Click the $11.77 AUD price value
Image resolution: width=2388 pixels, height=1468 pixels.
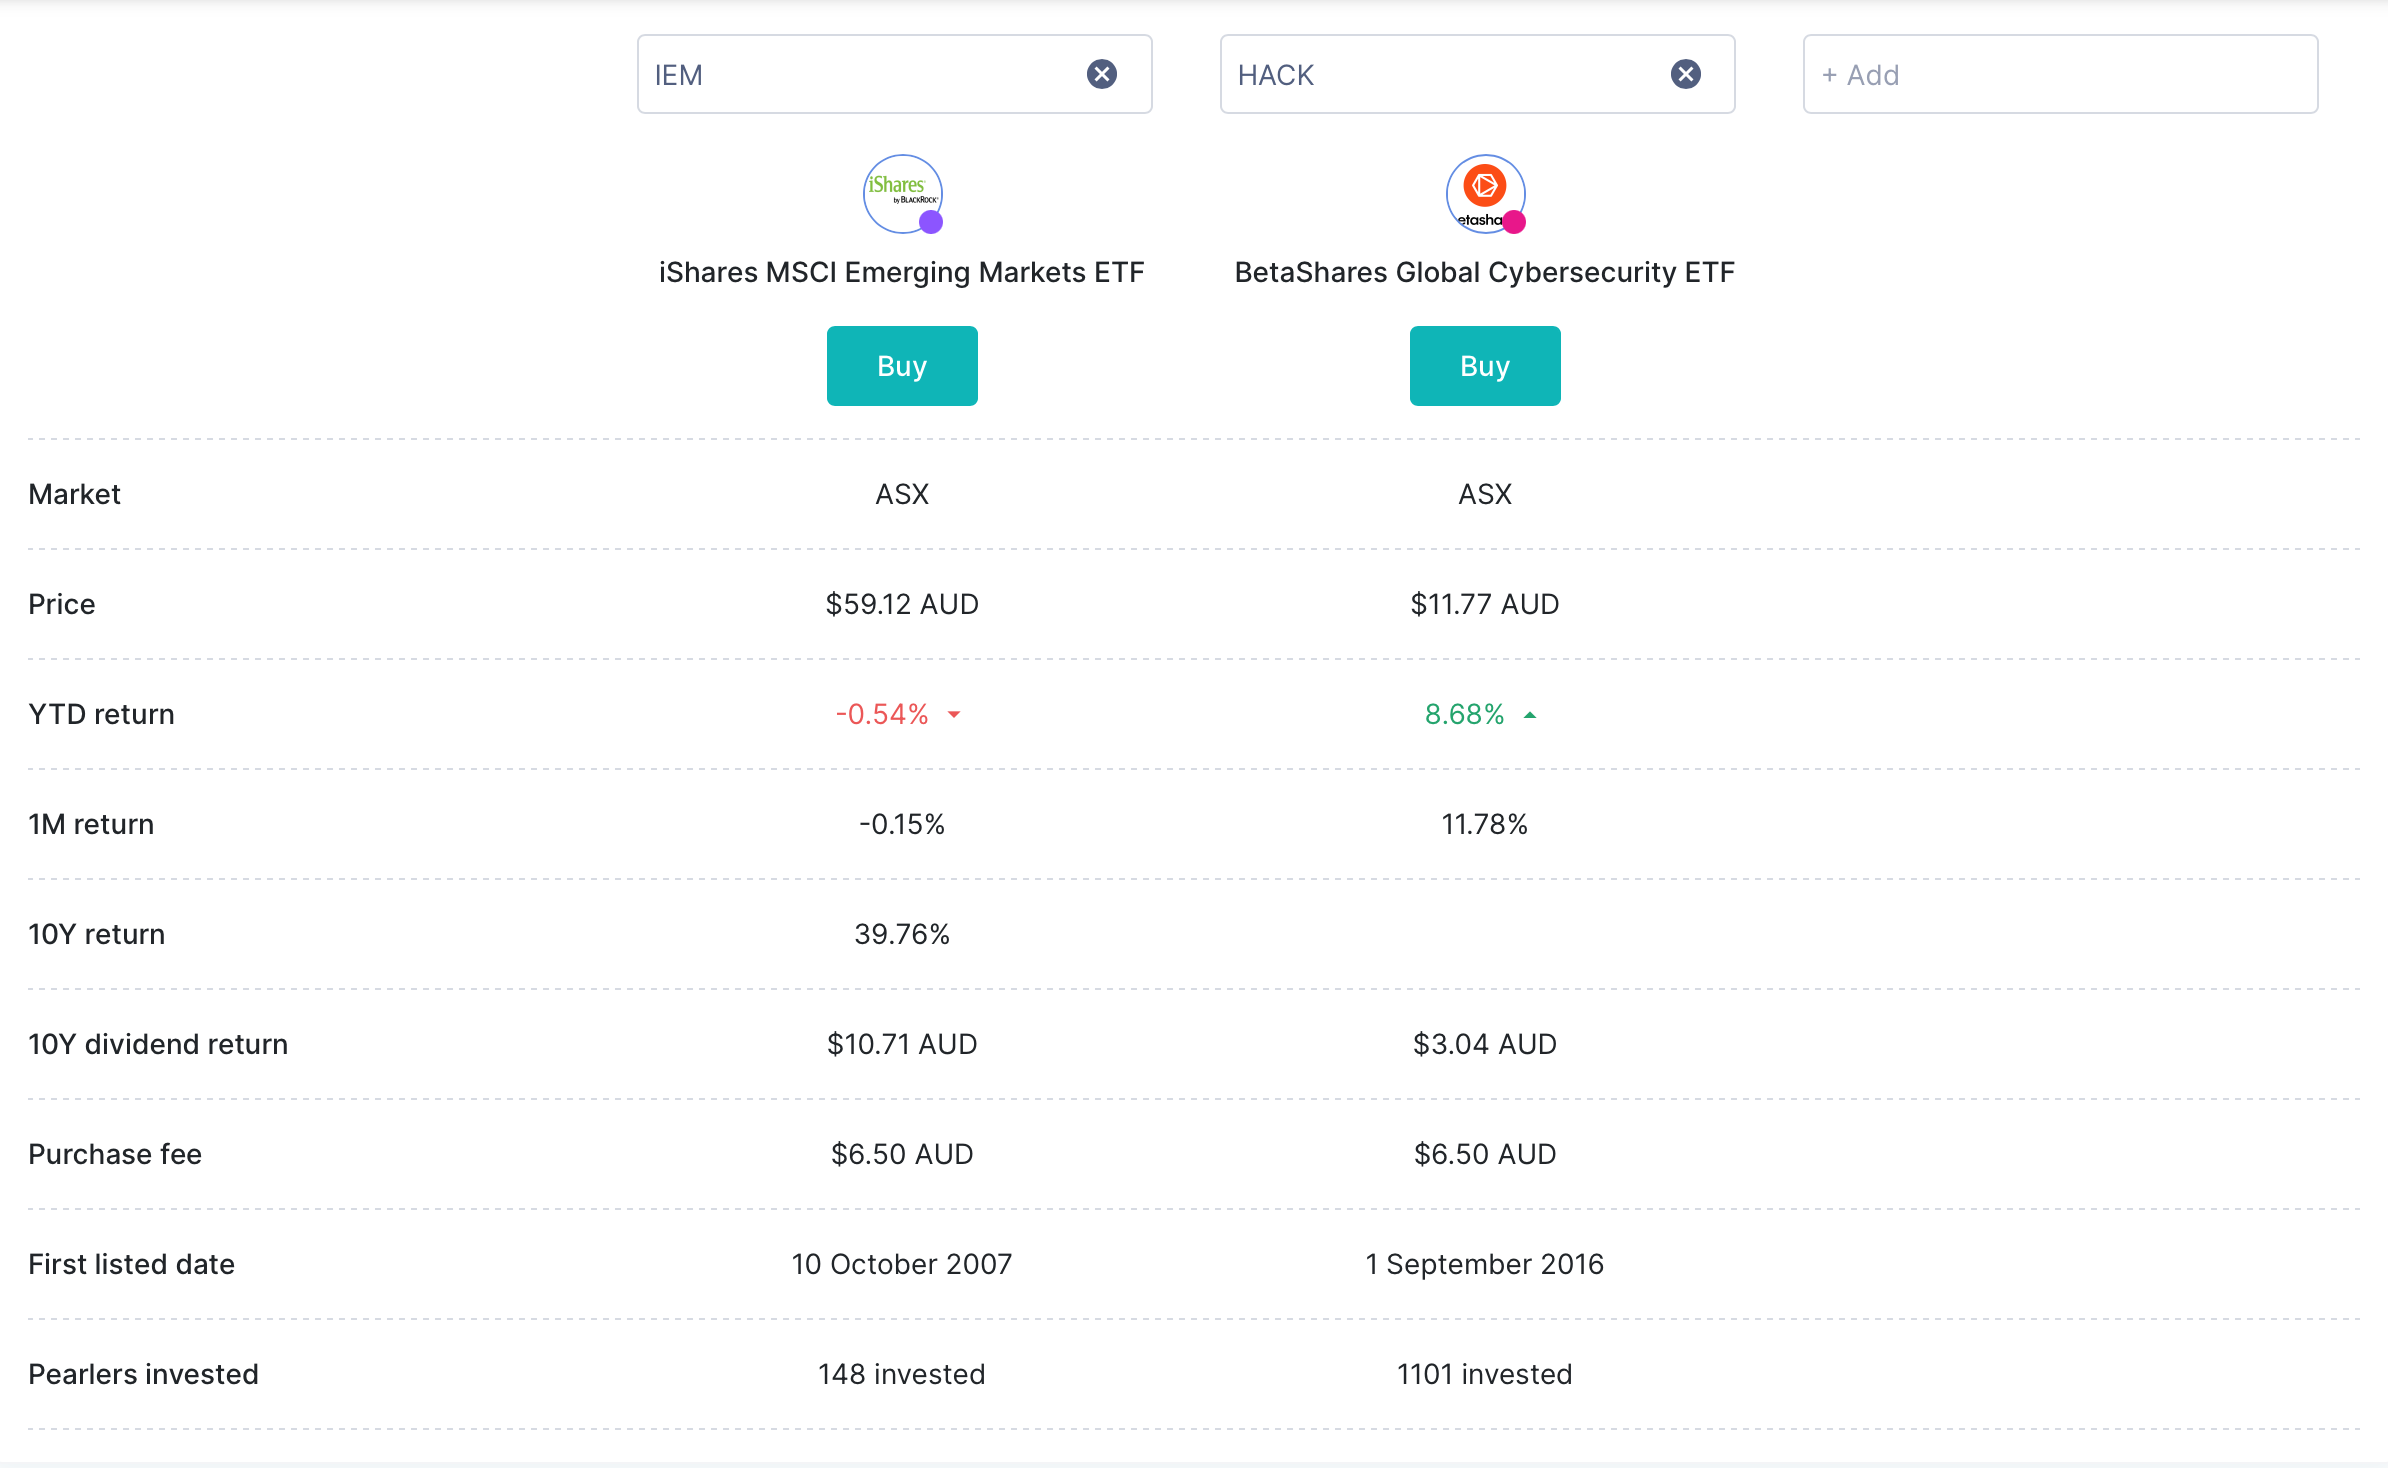(1485, 604)
